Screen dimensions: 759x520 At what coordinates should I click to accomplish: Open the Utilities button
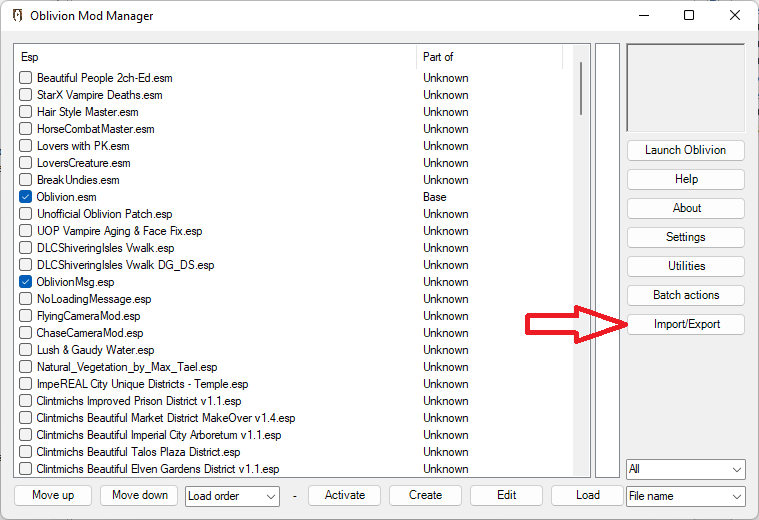click(685, 266)
